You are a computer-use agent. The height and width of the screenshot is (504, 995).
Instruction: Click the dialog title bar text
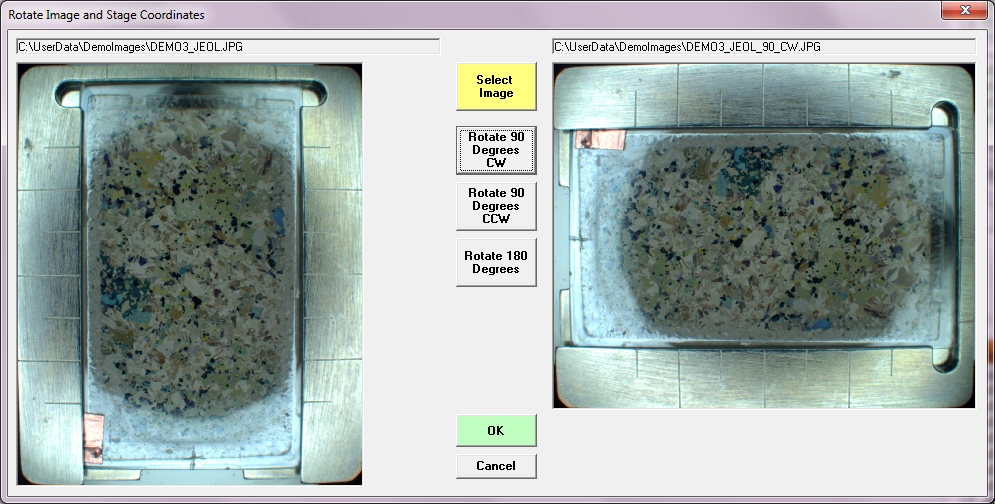pyautogui.click(x=106, y=15)
